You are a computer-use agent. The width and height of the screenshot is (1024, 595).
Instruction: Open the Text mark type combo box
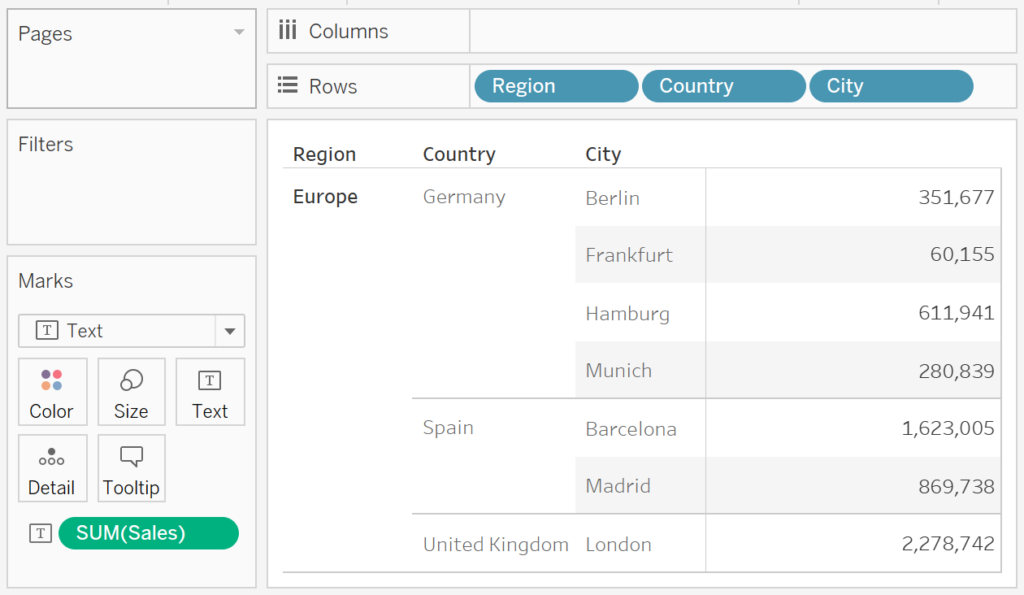tap(131, 331)
